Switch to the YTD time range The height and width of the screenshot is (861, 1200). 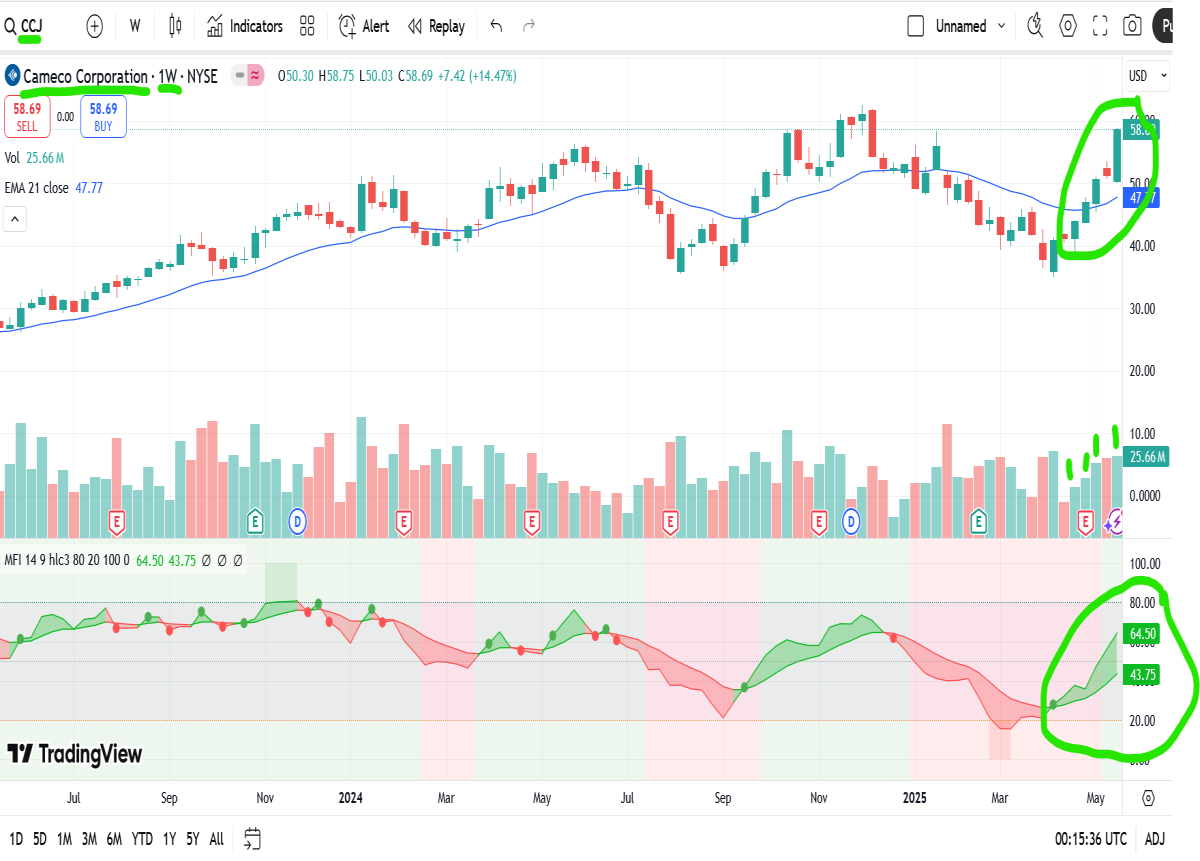point(142,839)
